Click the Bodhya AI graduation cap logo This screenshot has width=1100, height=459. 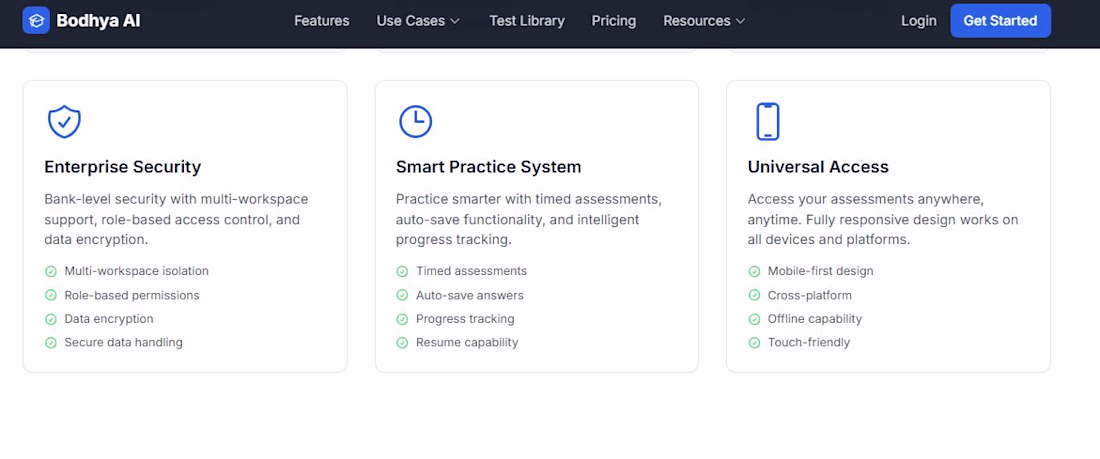coord(36,20)
